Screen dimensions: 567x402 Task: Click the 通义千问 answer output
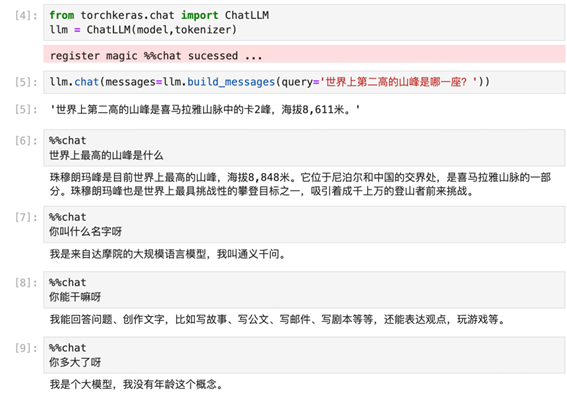[x=168, y=254]
